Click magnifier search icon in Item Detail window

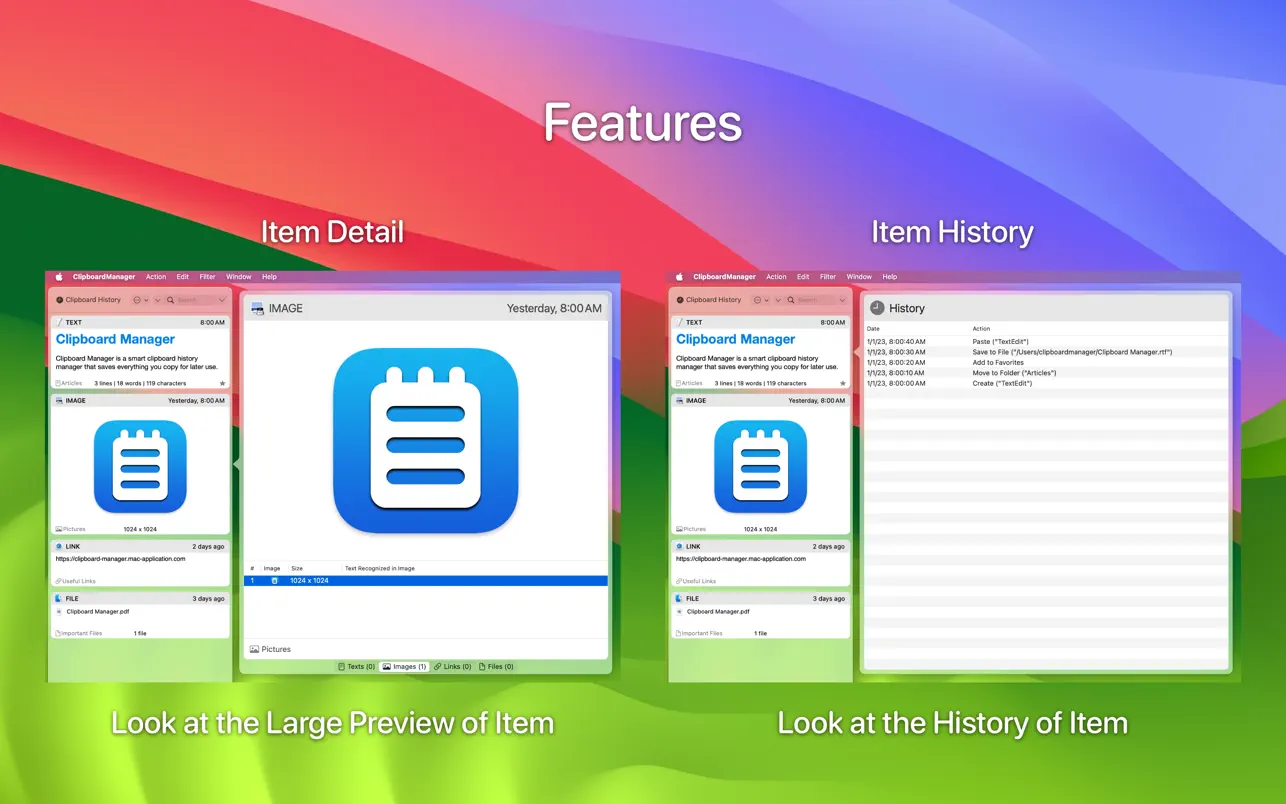point(171,300)
